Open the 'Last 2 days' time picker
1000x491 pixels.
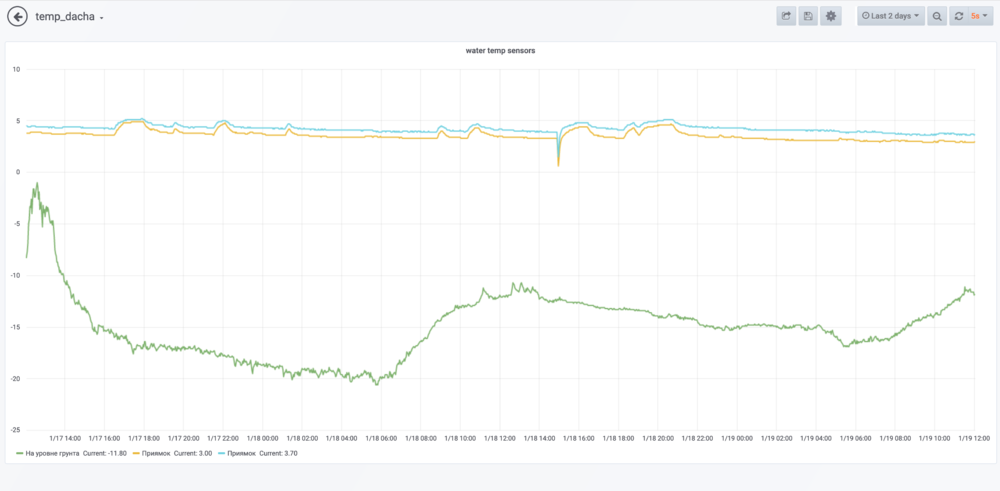click(x=890, y=16)
